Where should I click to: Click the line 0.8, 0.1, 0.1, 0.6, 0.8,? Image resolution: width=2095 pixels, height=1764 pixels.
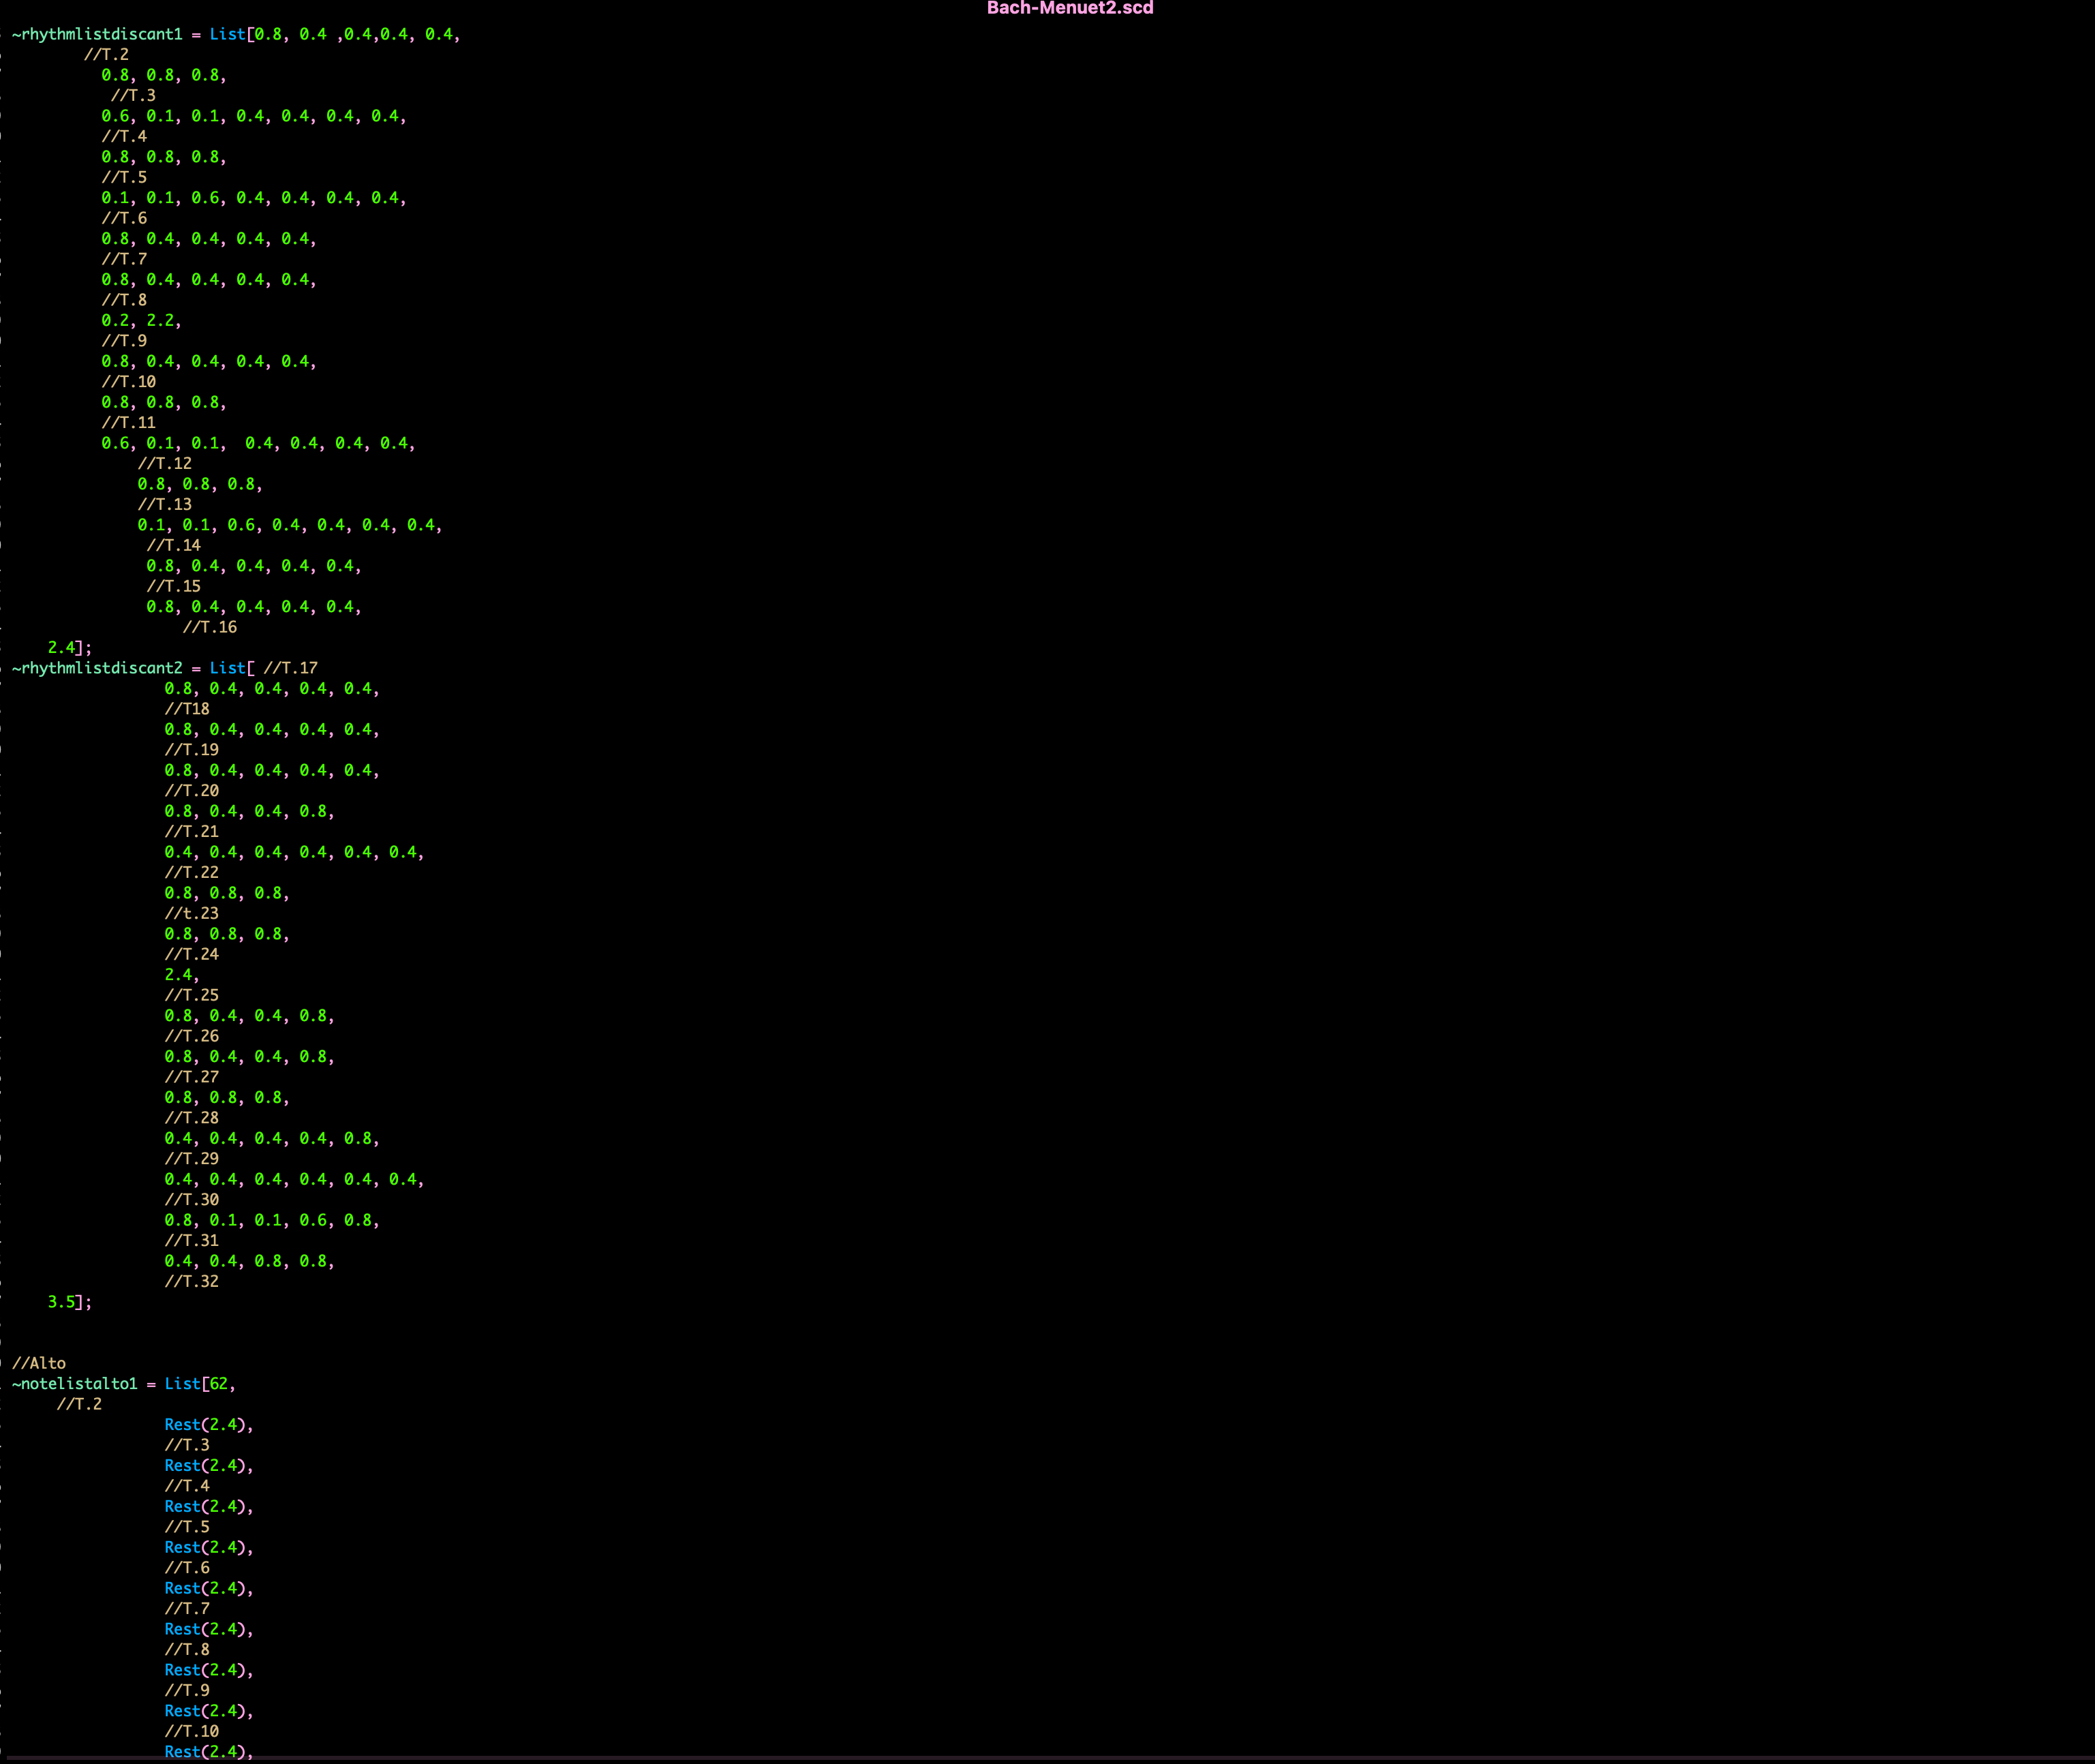pyautogui.click(x=272, y=1221)
